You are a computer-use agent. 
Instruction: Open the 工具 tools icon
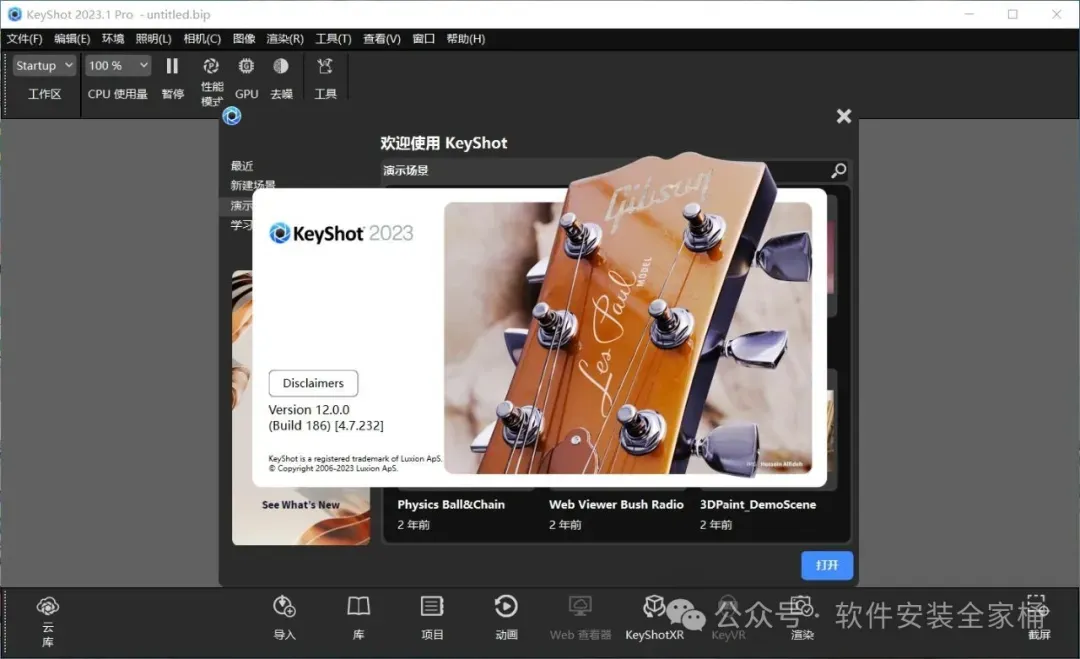325,66
